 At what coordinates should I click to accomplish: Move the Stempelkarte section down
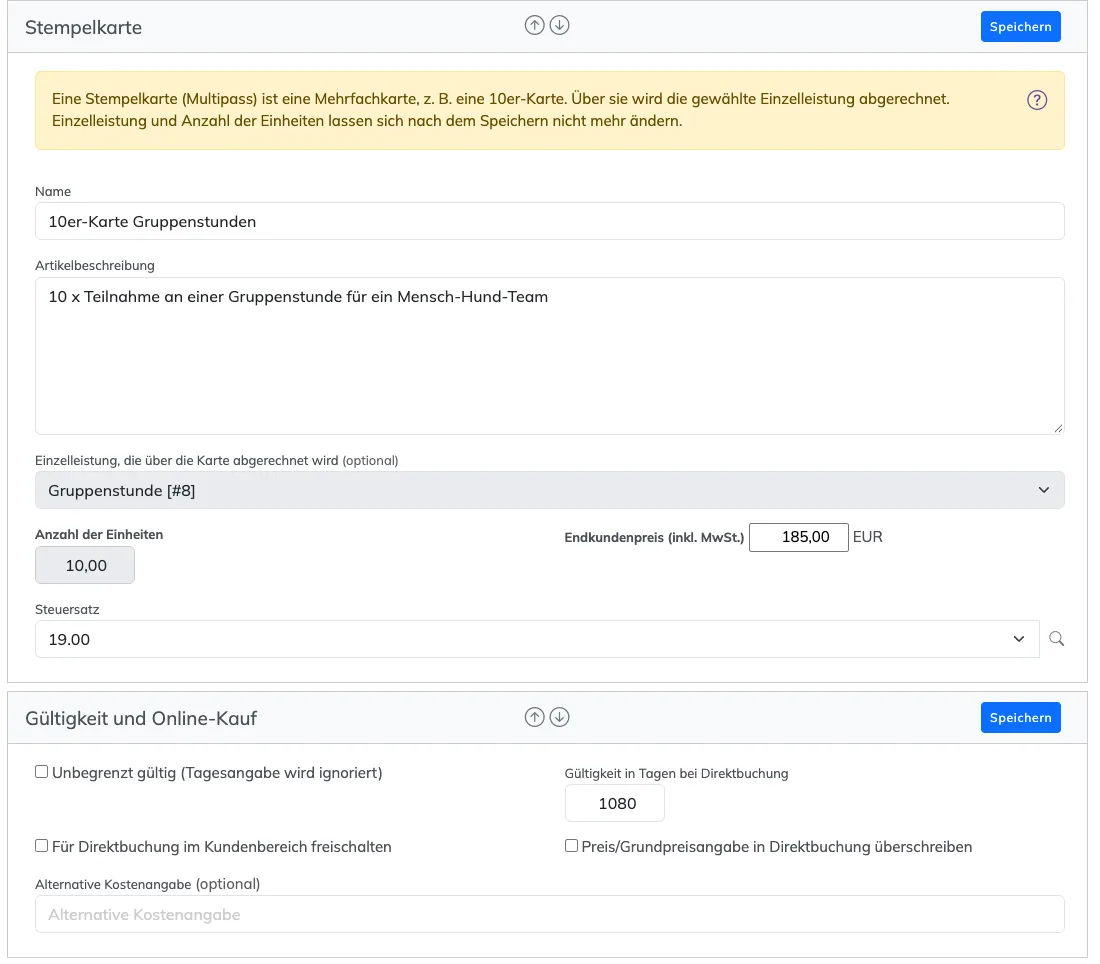[559, 26]
